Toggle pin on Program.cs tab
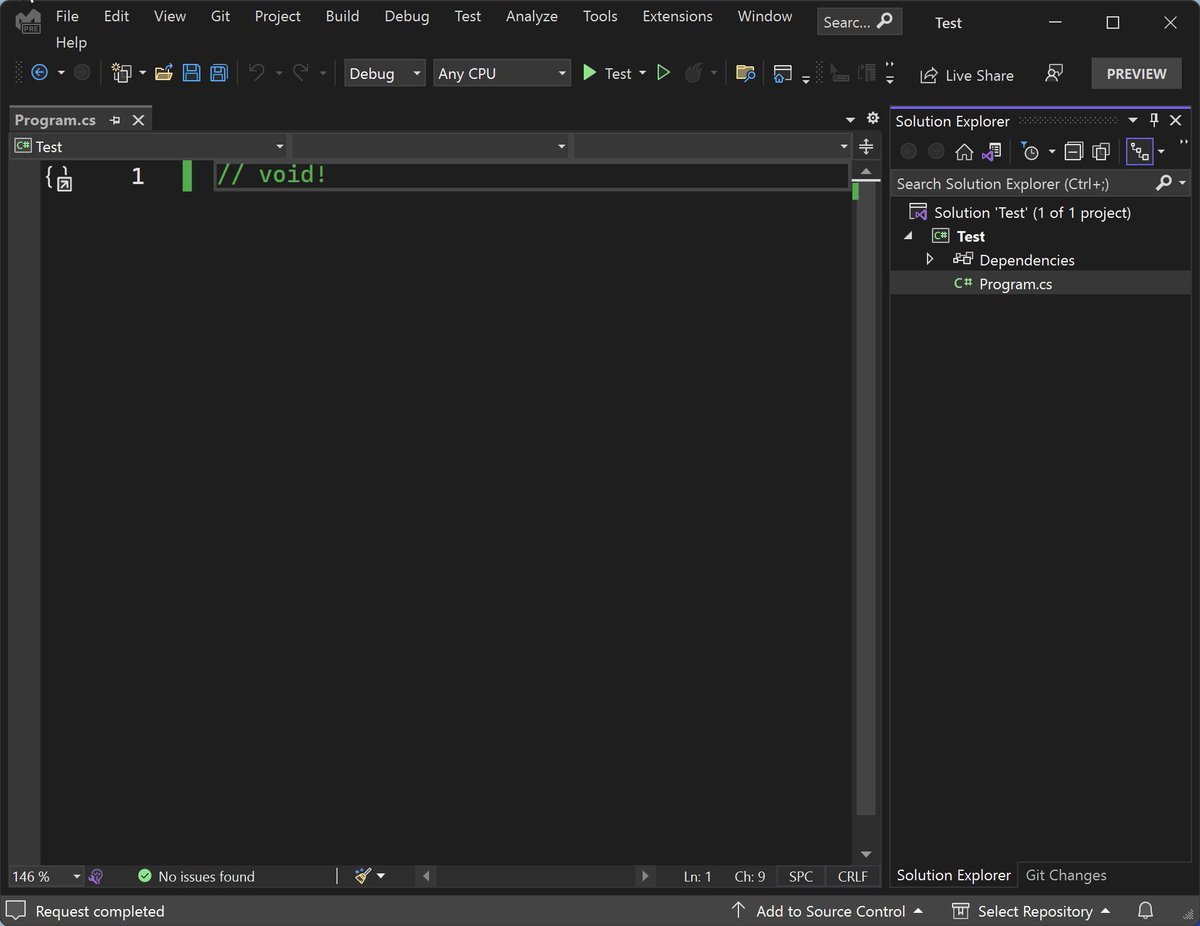1200x926 pixels. click(x=115, y=120)
